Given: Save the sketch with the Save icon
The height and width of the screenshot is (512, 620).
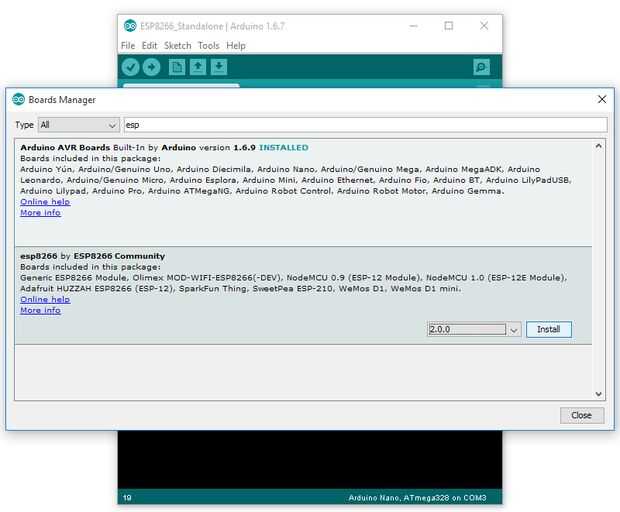Looking at the screenshot, I should [219, 67].
